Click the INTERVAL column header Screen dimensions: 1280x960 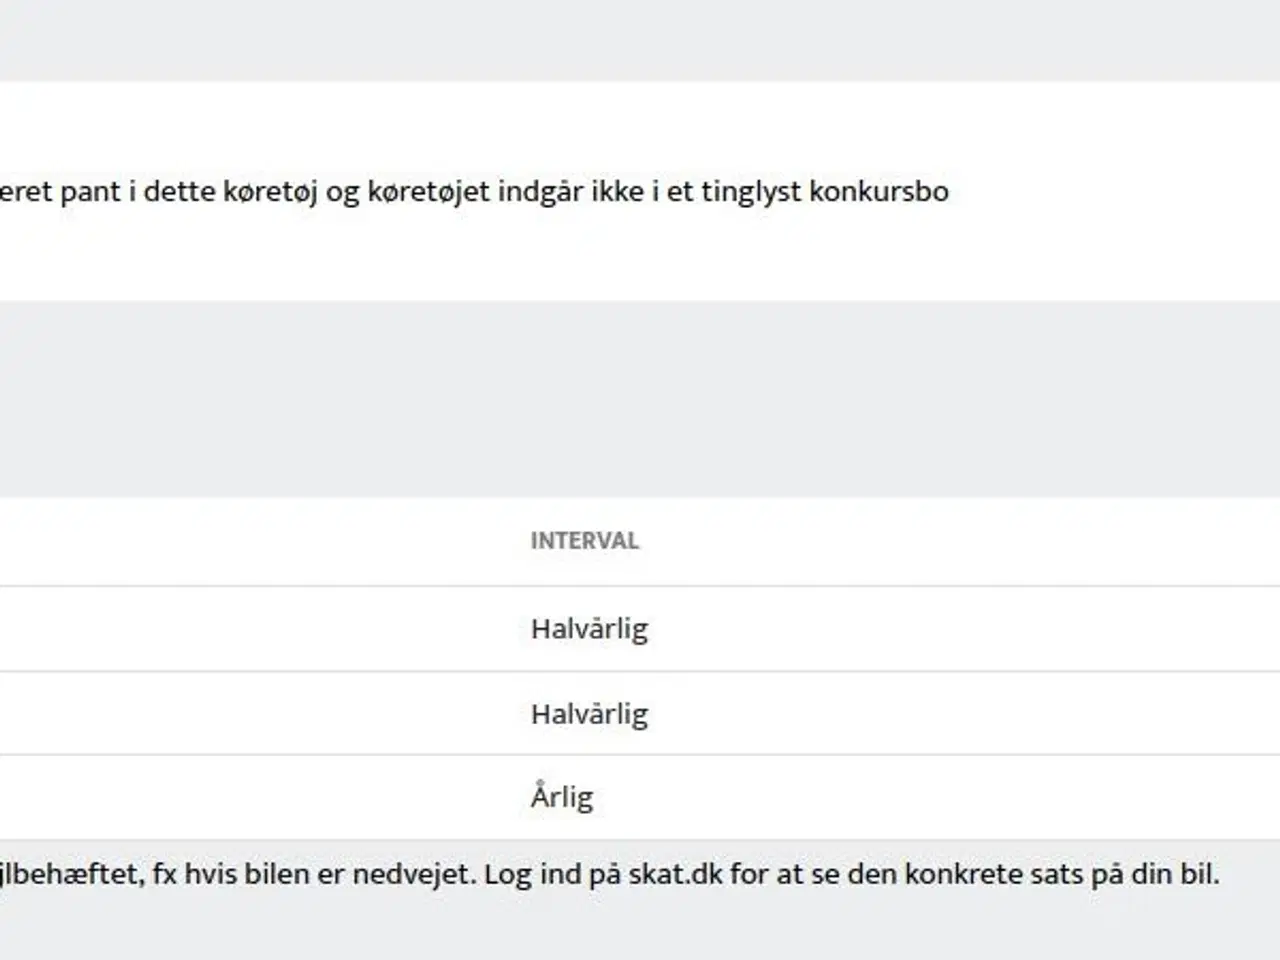[584, 541]
